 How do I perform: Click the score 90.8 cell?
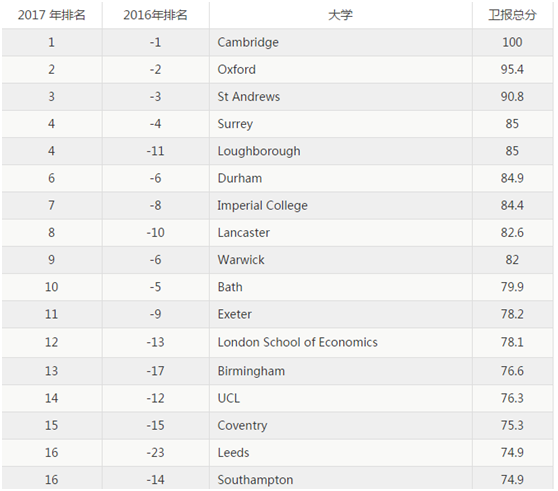click(x=512, y=96)
